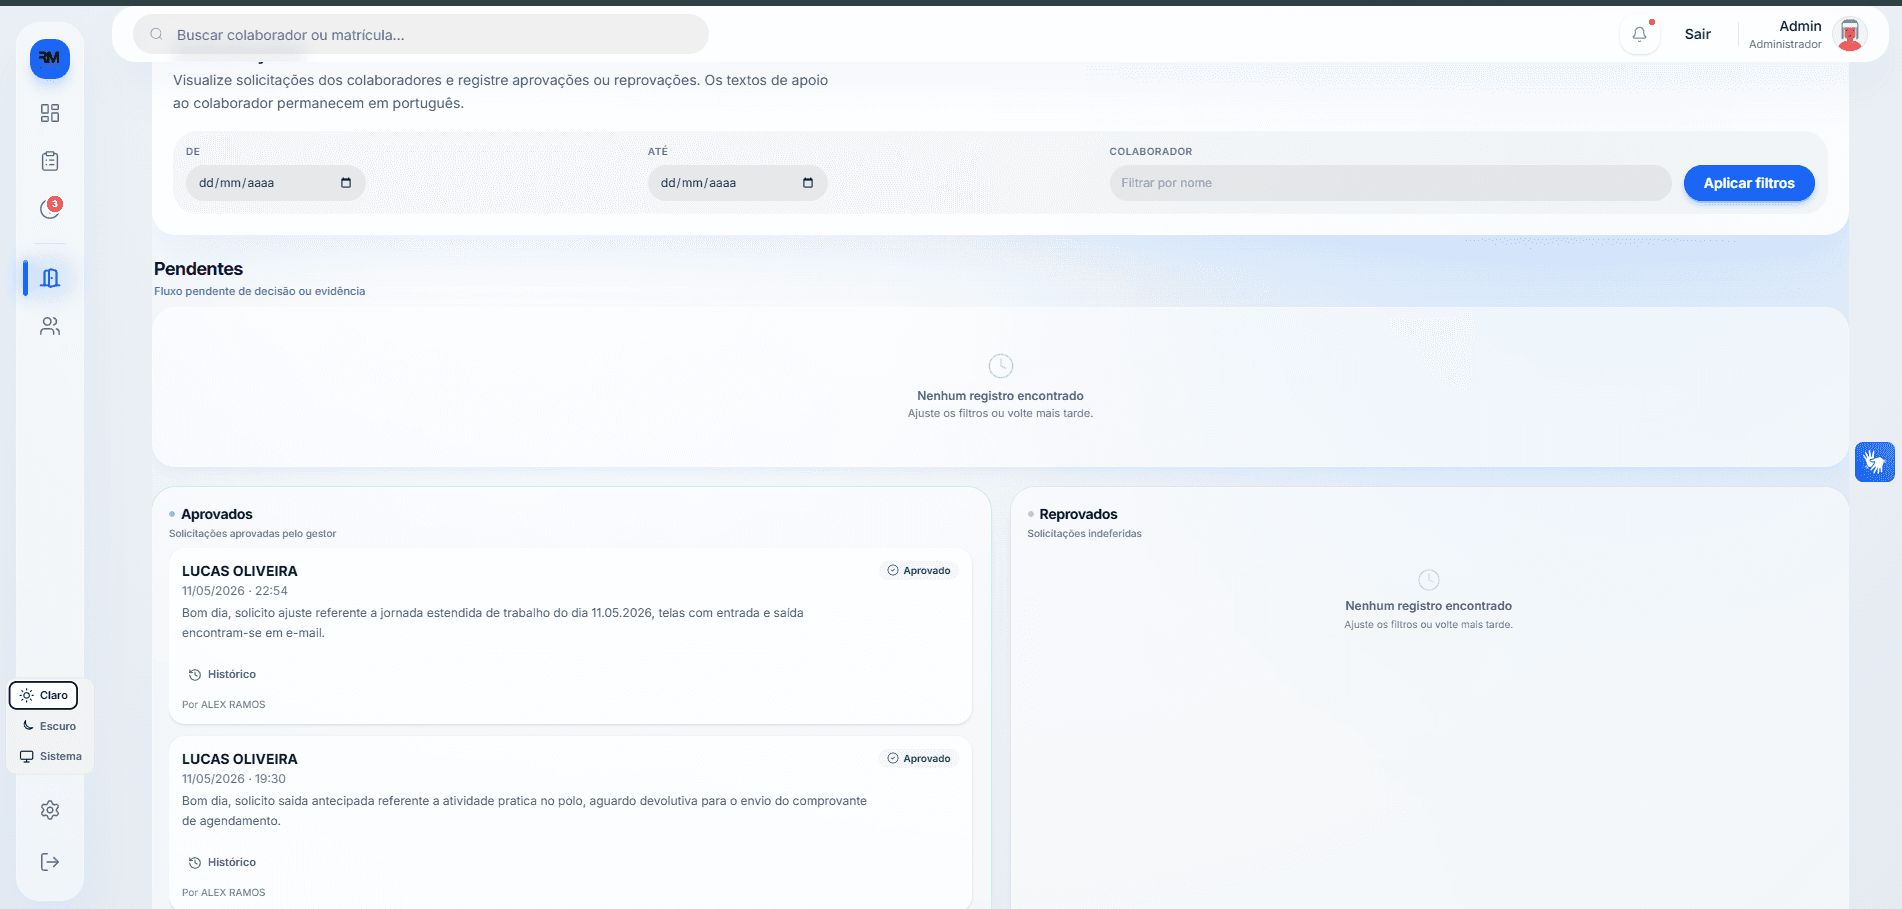Viewport: 1902px width, 909px height.
Task: Click Aplicar filtros button
Action: 1749,183
